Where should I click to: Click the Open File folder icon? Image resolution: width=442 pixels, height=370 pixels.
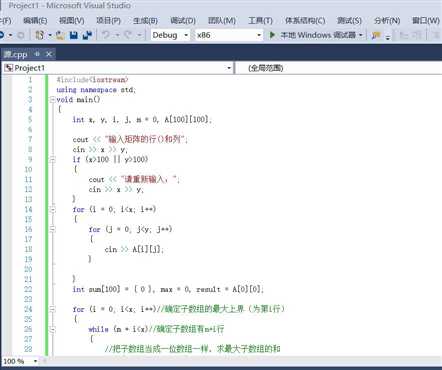pos(60,35)
